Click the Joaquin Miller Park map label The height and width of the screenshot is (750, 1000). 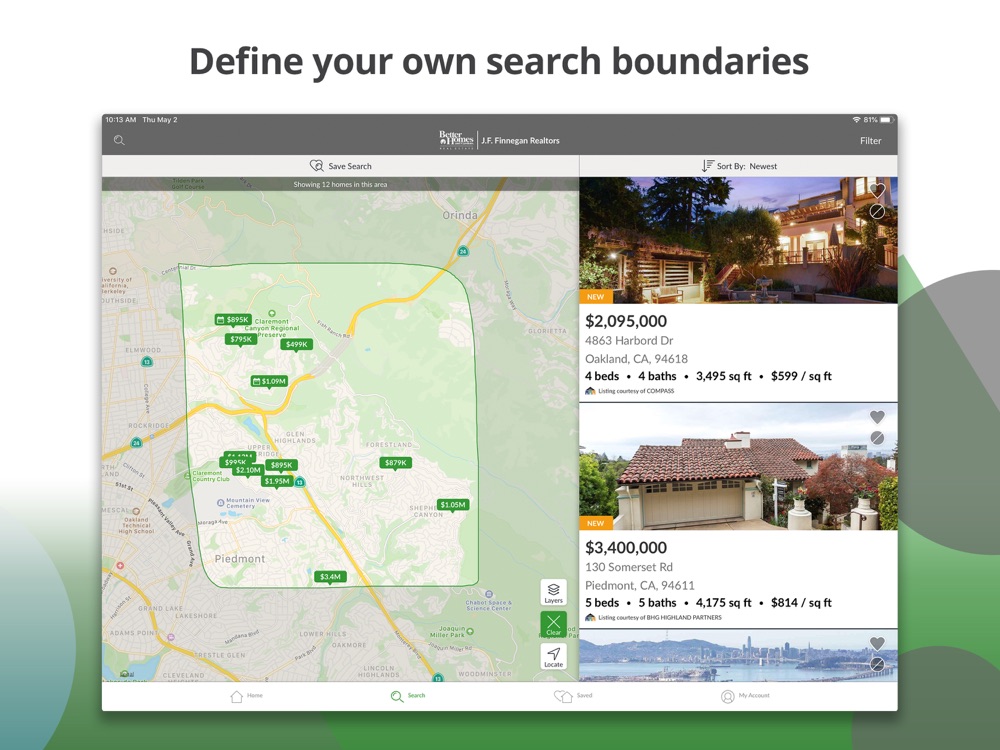tap(452, 631)
